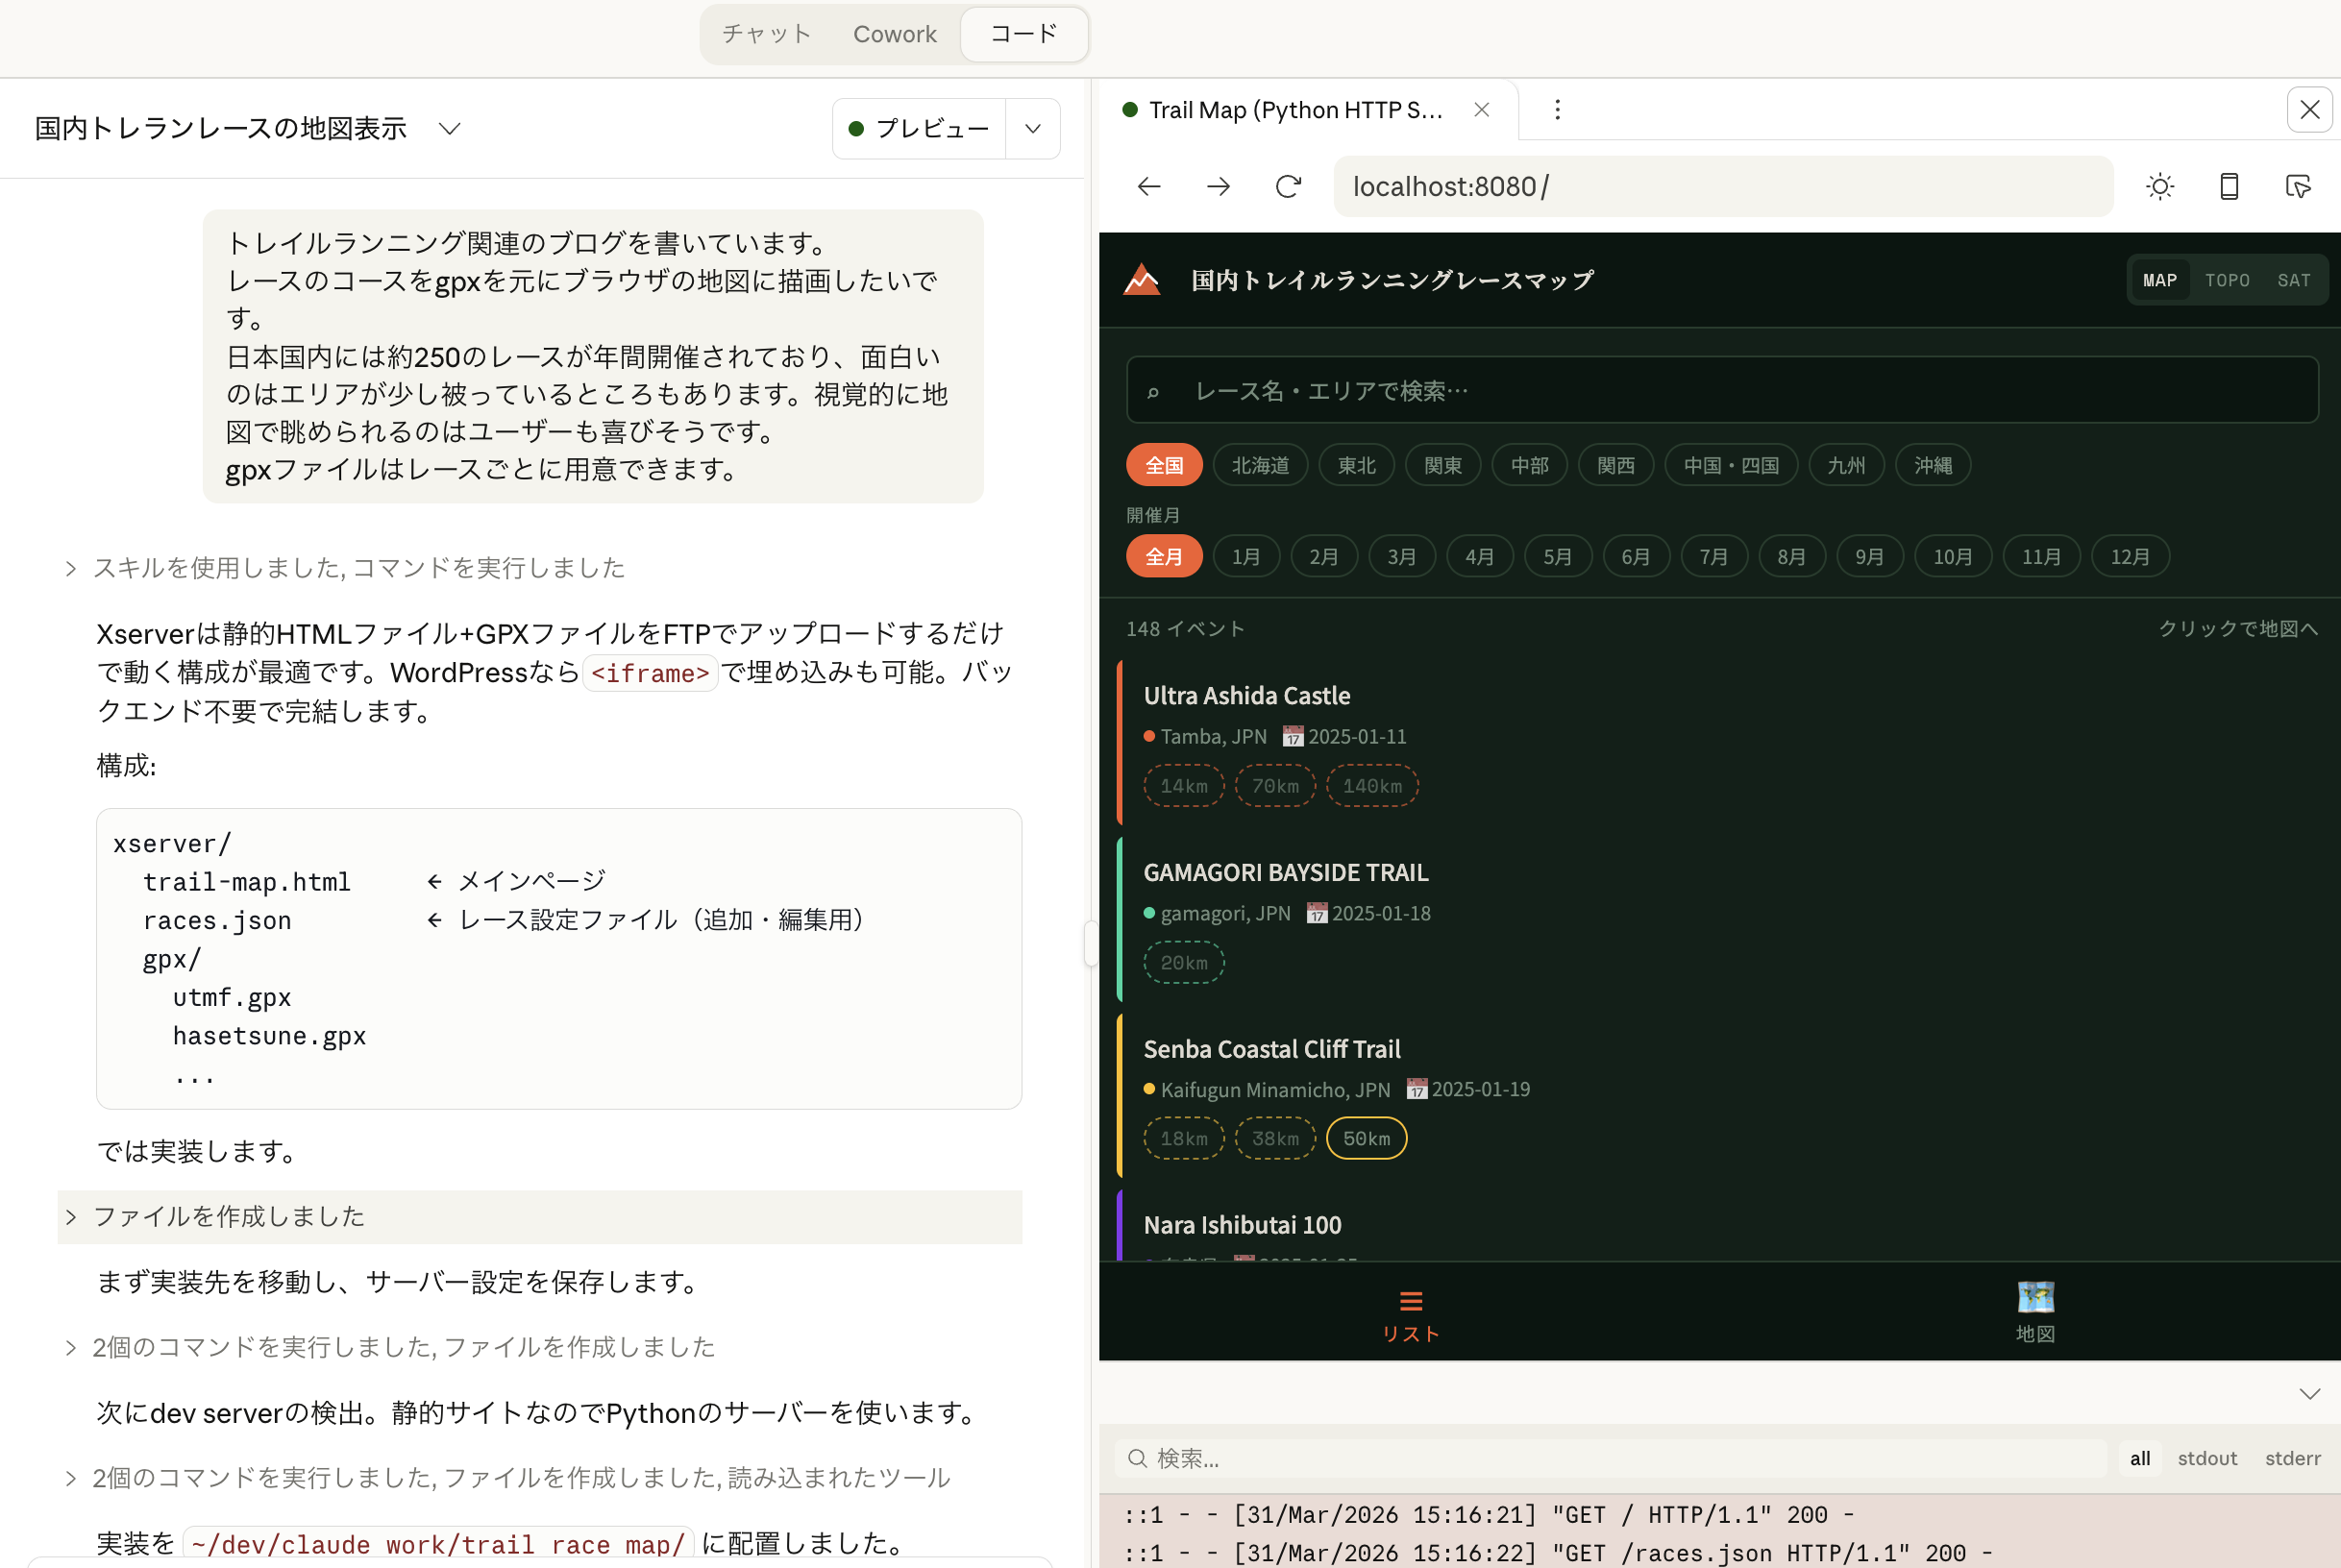Click the race name search field
Image resolution: width=2341 pixels, height=1568 pixels.
point(1720,390)
